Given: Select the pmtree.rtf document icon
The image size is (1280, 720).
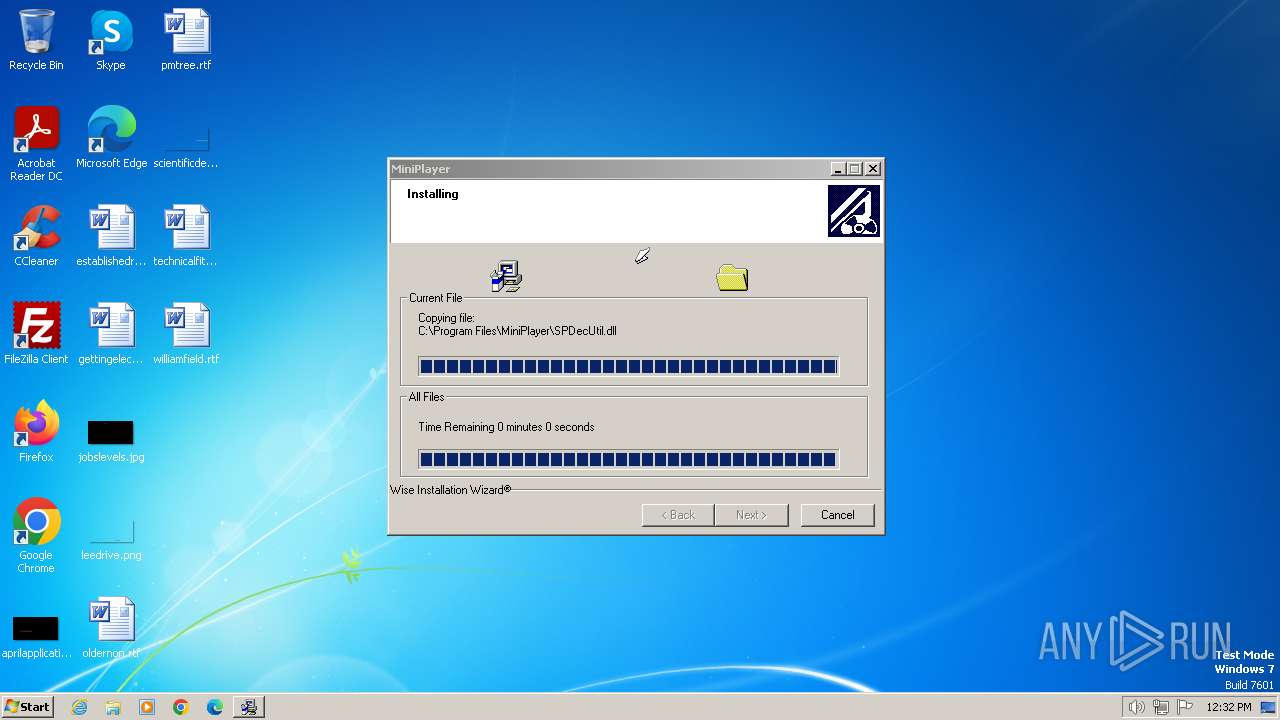Looking at the screenshot, I should point(186,40).
